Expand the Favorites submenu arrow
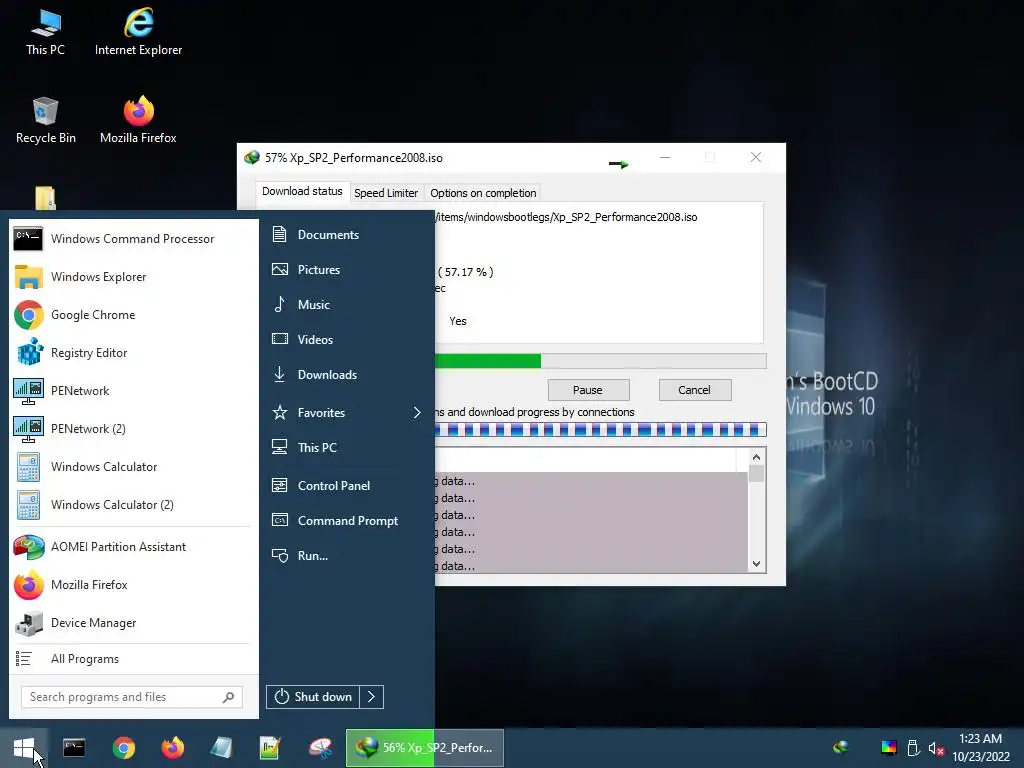 (x=417, y=412)
